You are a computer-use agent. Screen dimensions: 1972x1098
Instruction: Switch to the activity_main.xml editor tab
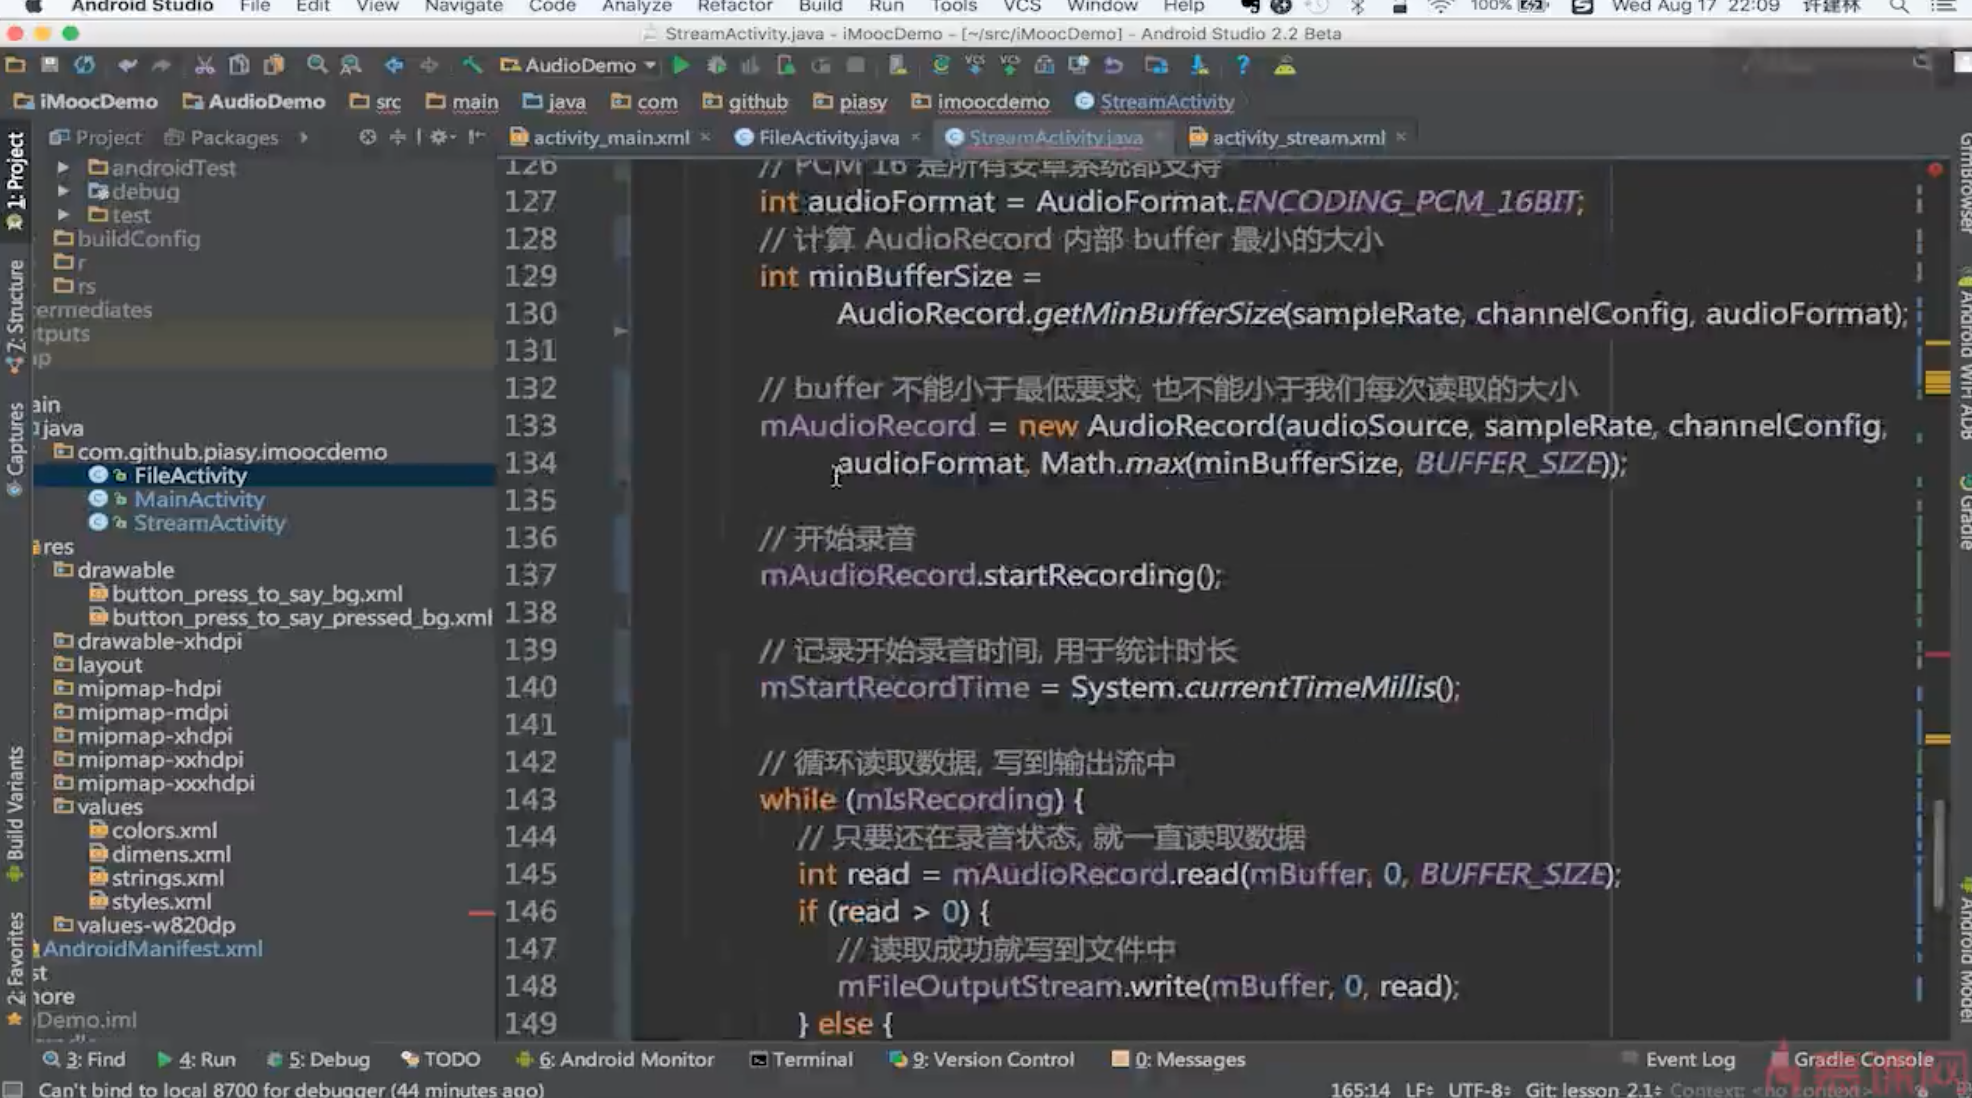[608, 137]
